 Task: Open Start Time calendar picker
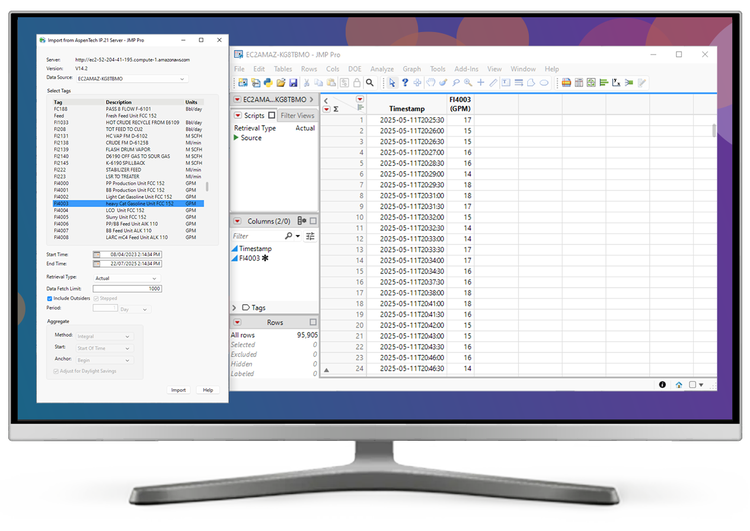coord(96,254)
